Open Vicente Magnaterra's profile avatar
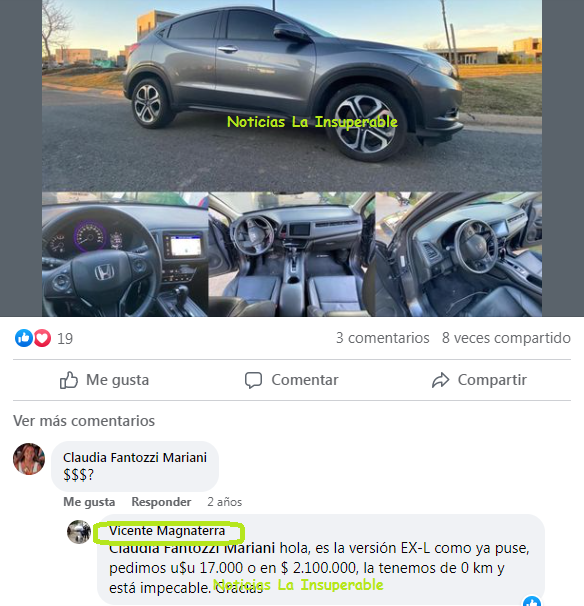The width and height of the screenshot is (584, 606). [79, 532]
